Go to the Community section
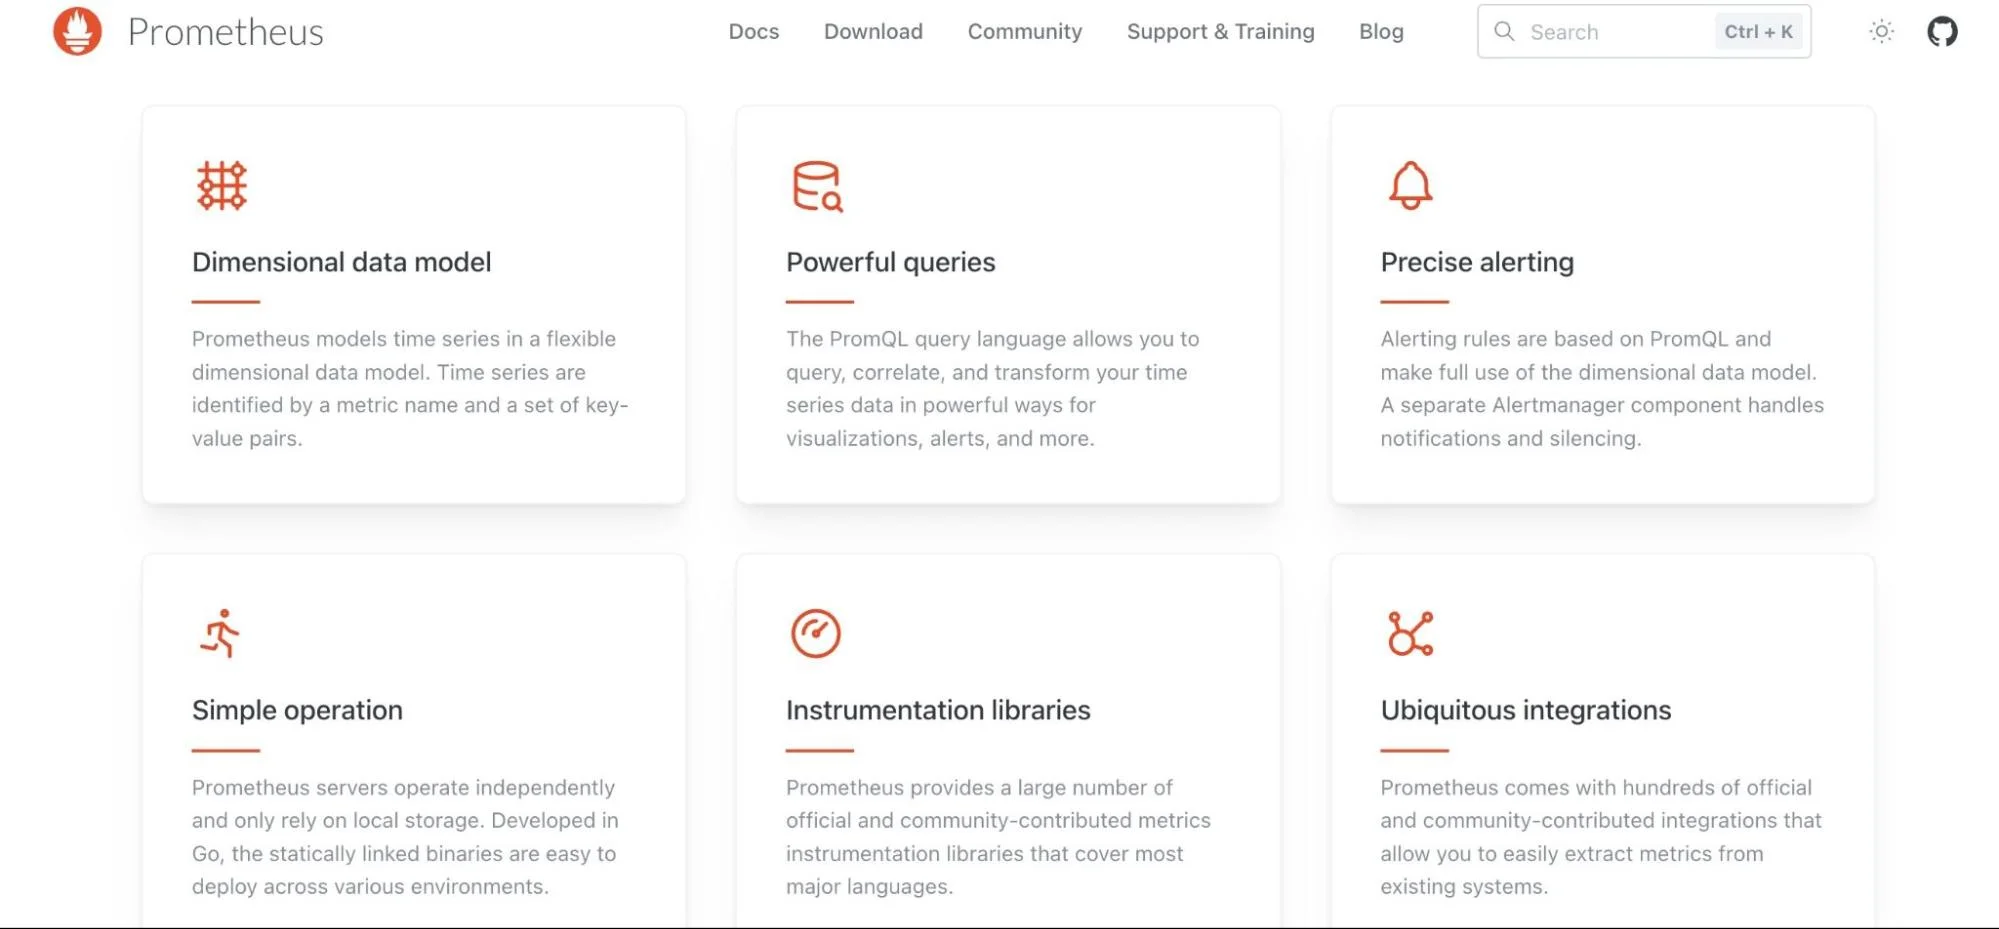1999x929 pixels. pos(1025,31)
